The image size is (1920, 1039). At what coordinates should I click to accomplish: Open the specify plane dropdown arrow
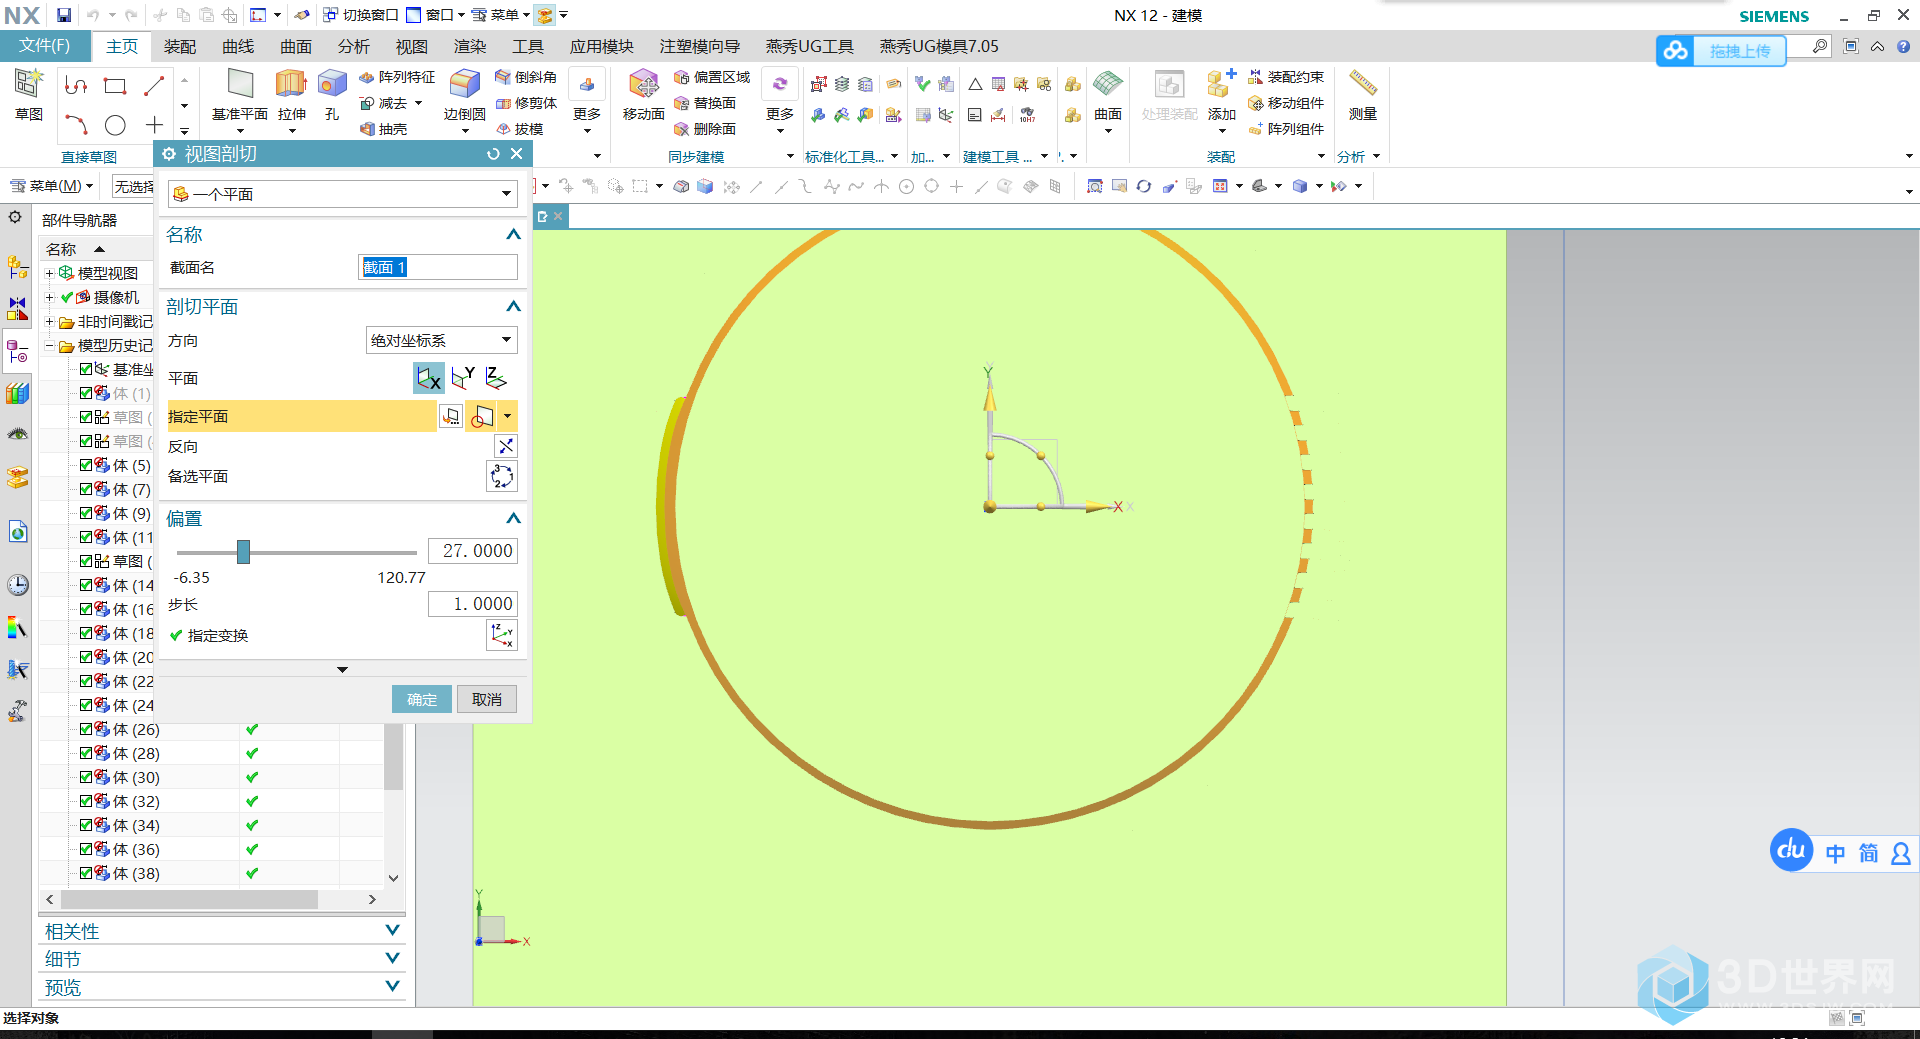507,416
